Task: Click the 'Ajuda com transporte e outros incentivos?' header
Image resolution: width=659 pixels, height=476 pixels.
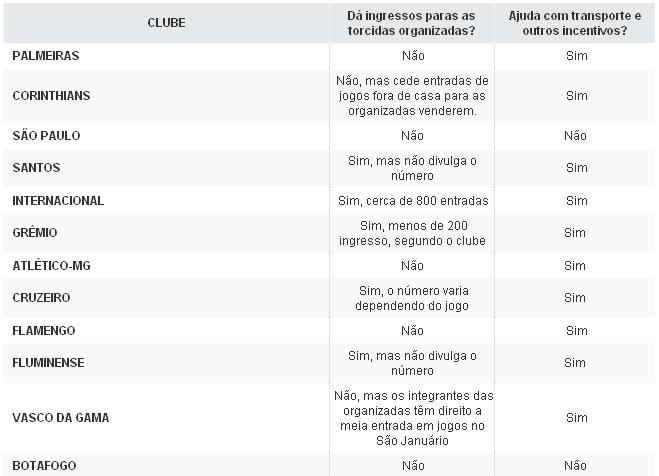Action: tap(575, 22)
